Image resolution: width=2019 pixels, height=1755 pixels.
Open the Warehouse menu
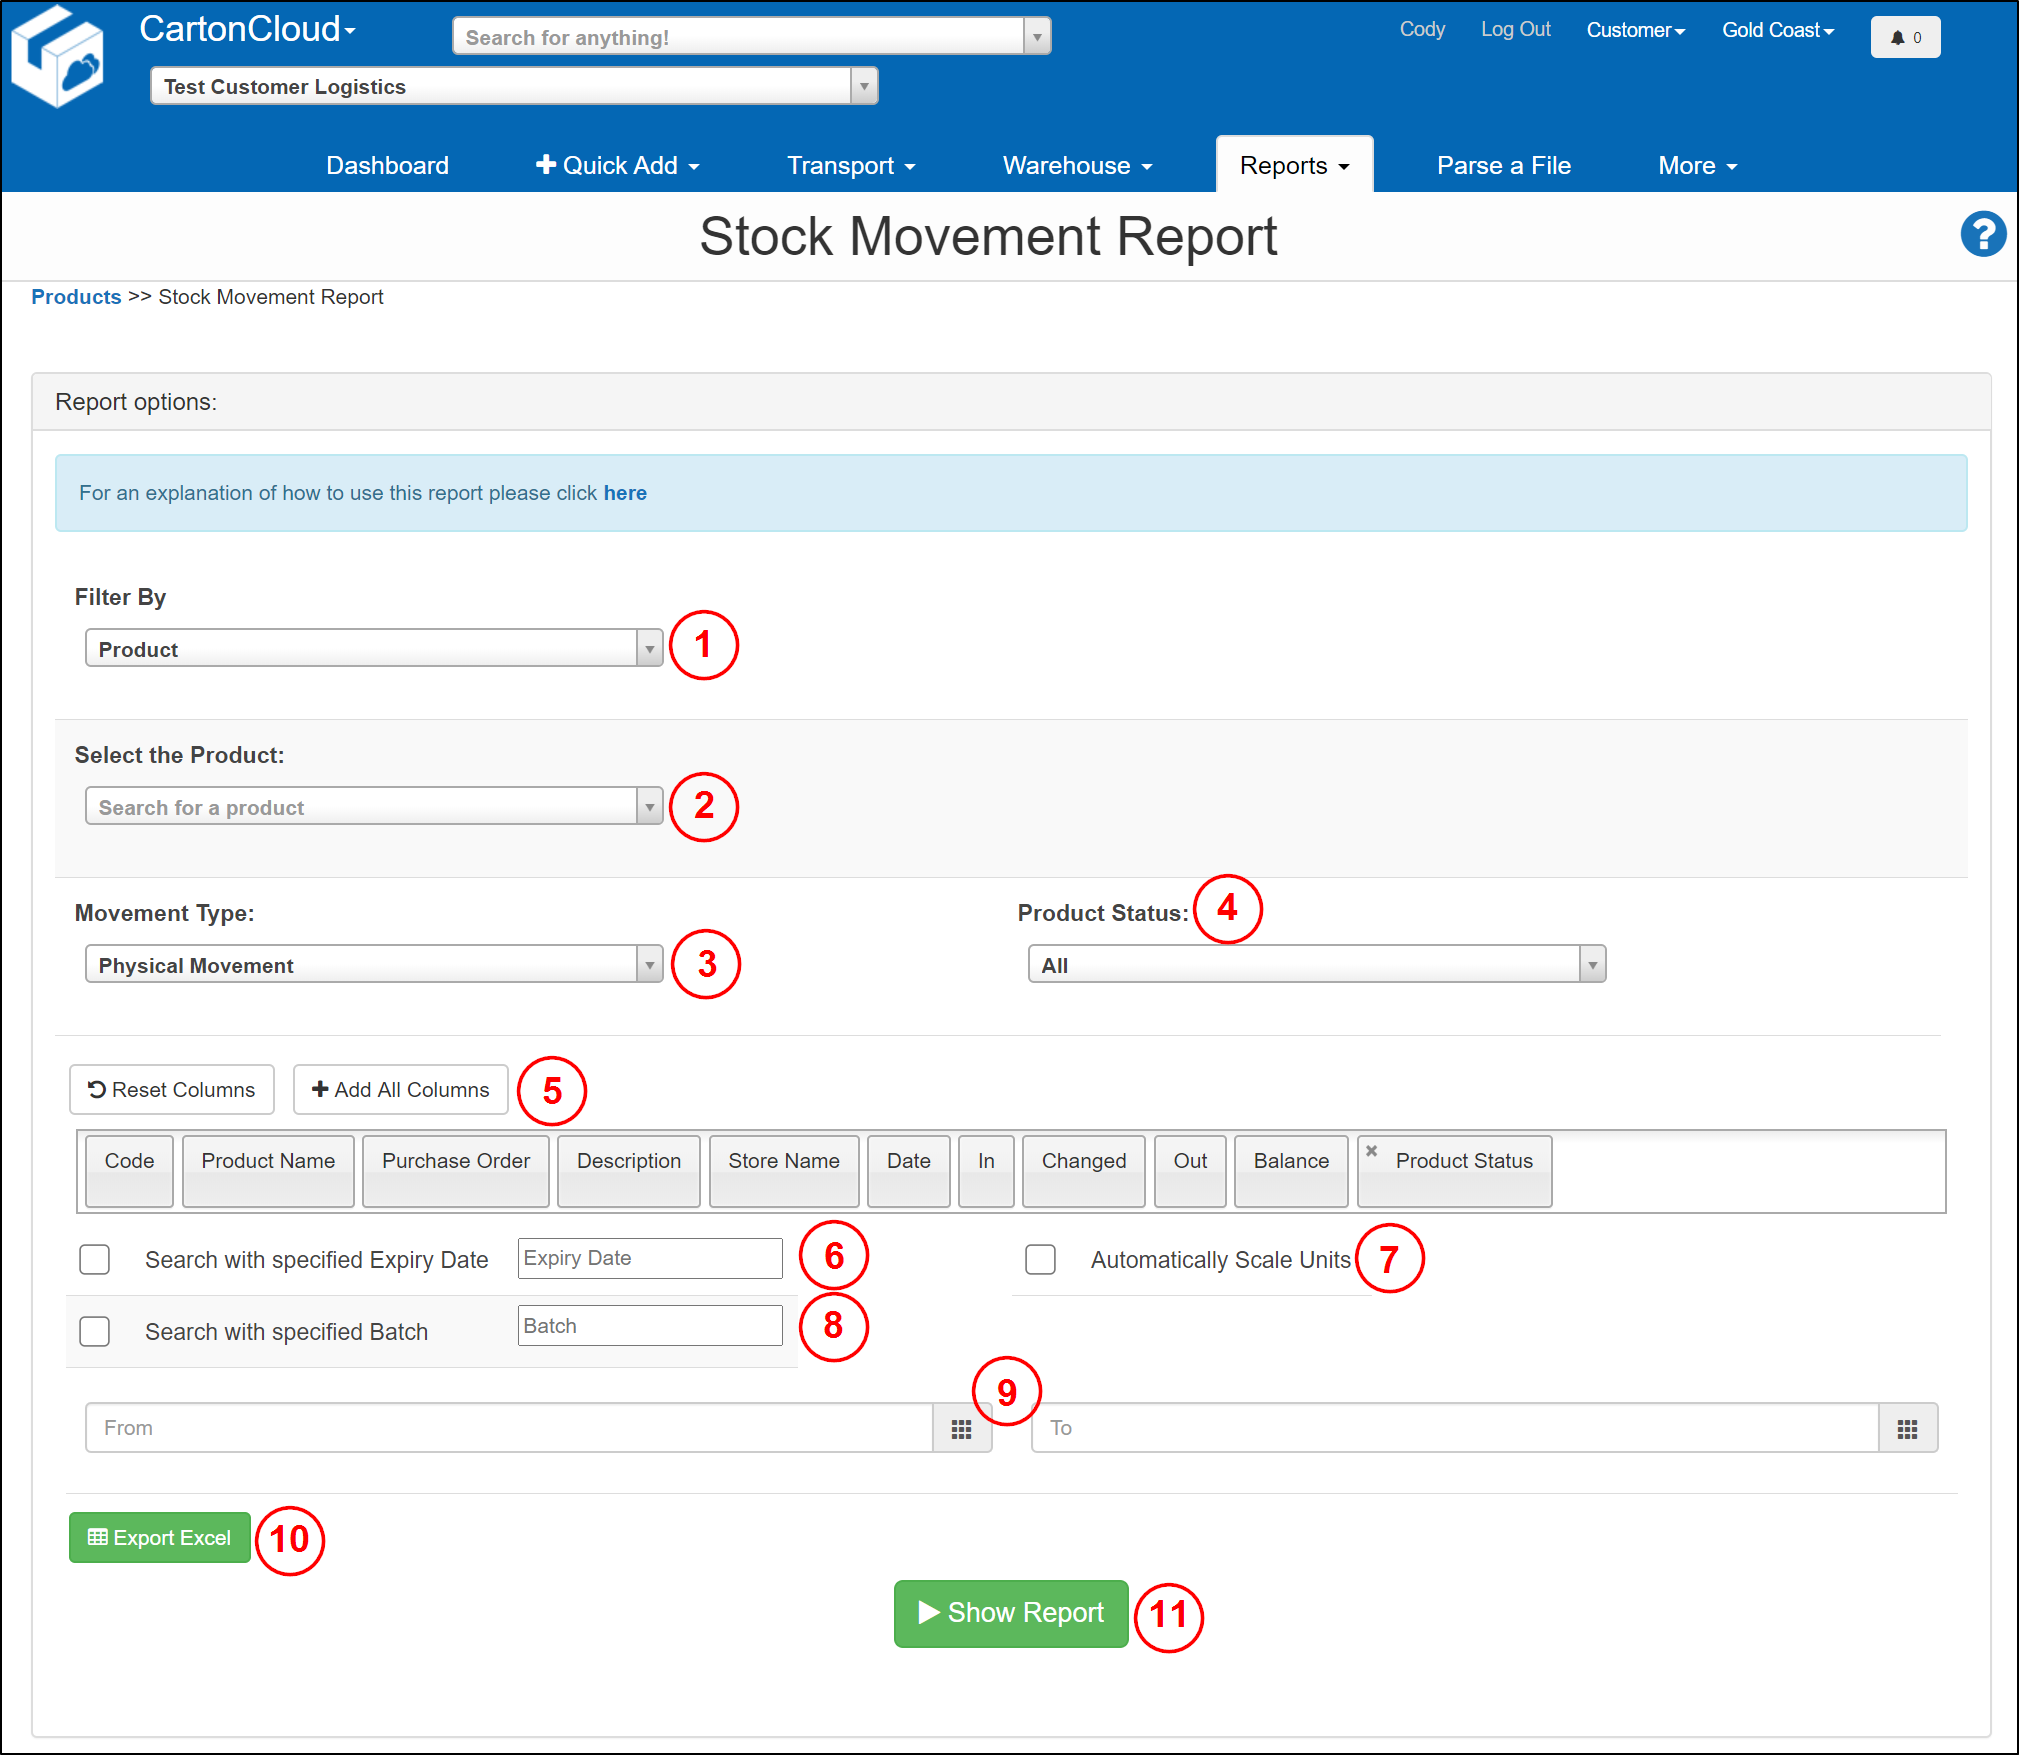(x=1077, y=165)
